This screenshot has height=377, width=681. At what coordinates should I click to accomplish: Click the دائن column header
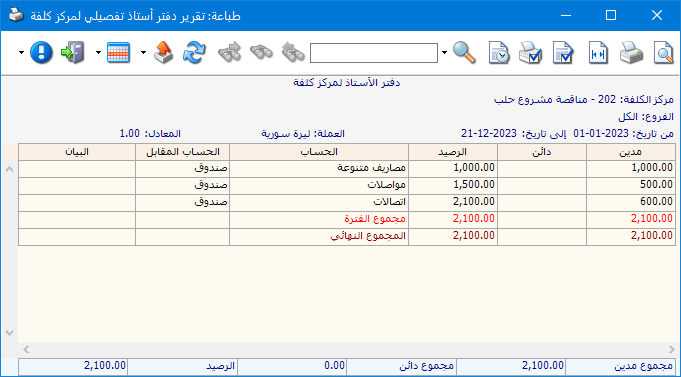pos(542,152)
